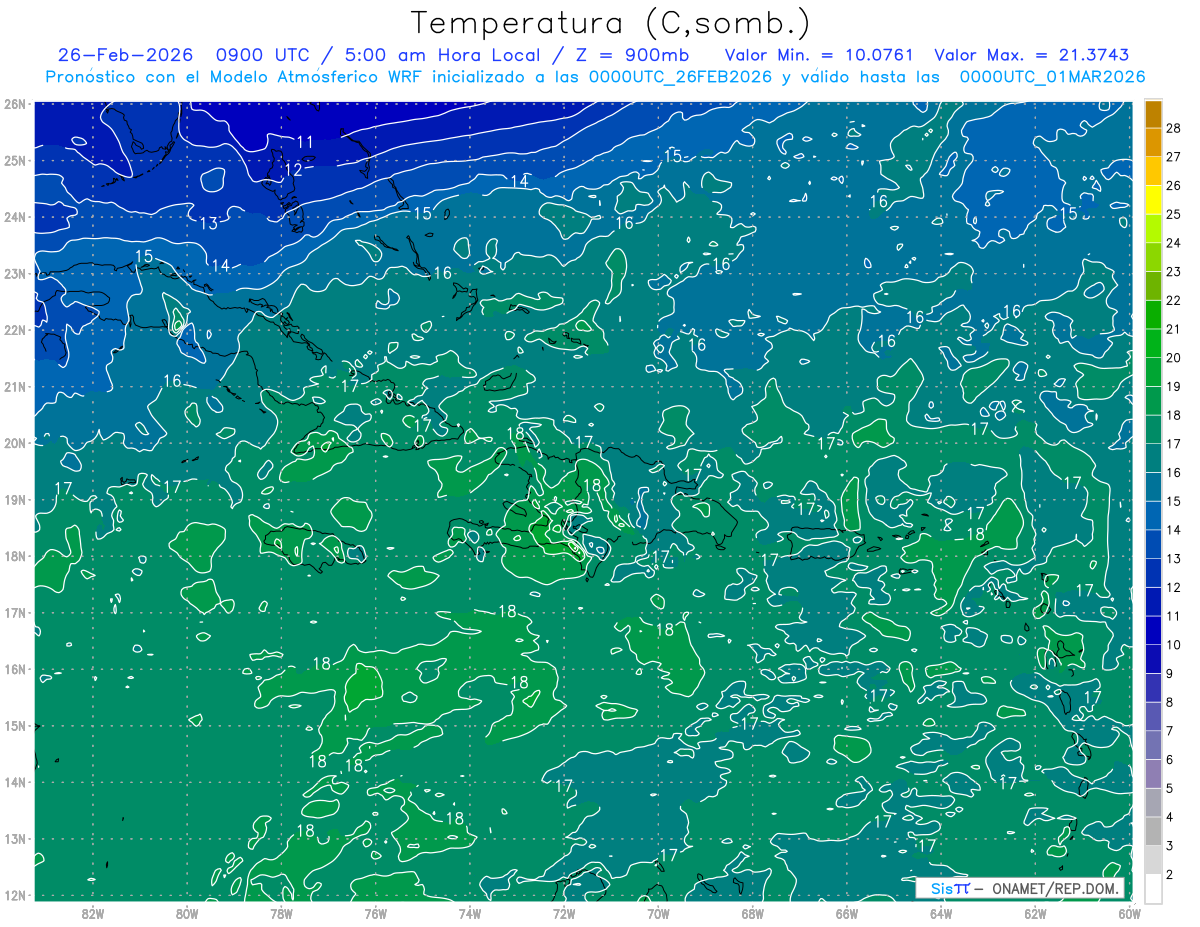Click the '74W' longitude axis label

coord(470,914)
